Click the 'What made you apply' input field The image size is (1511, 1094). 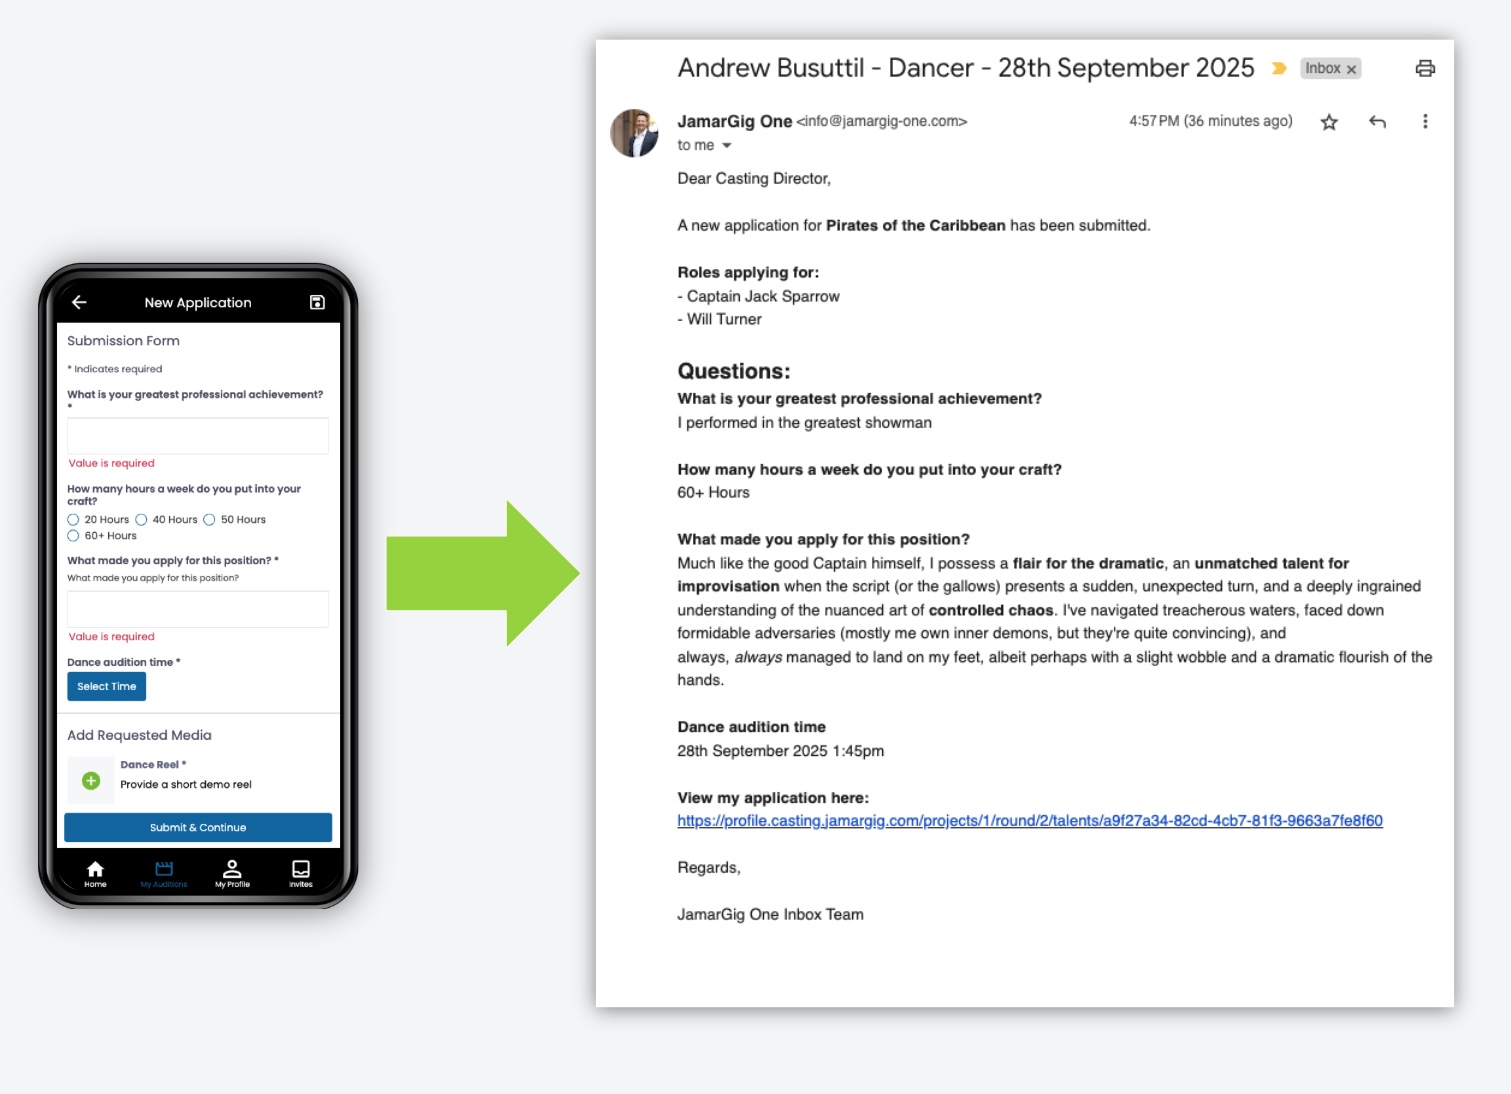click(198, 609)
